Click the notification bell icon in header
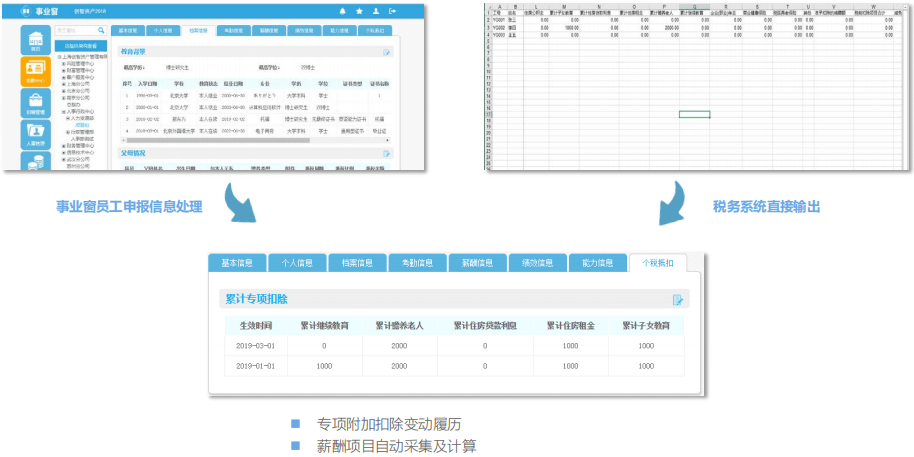 click(343, 11)
